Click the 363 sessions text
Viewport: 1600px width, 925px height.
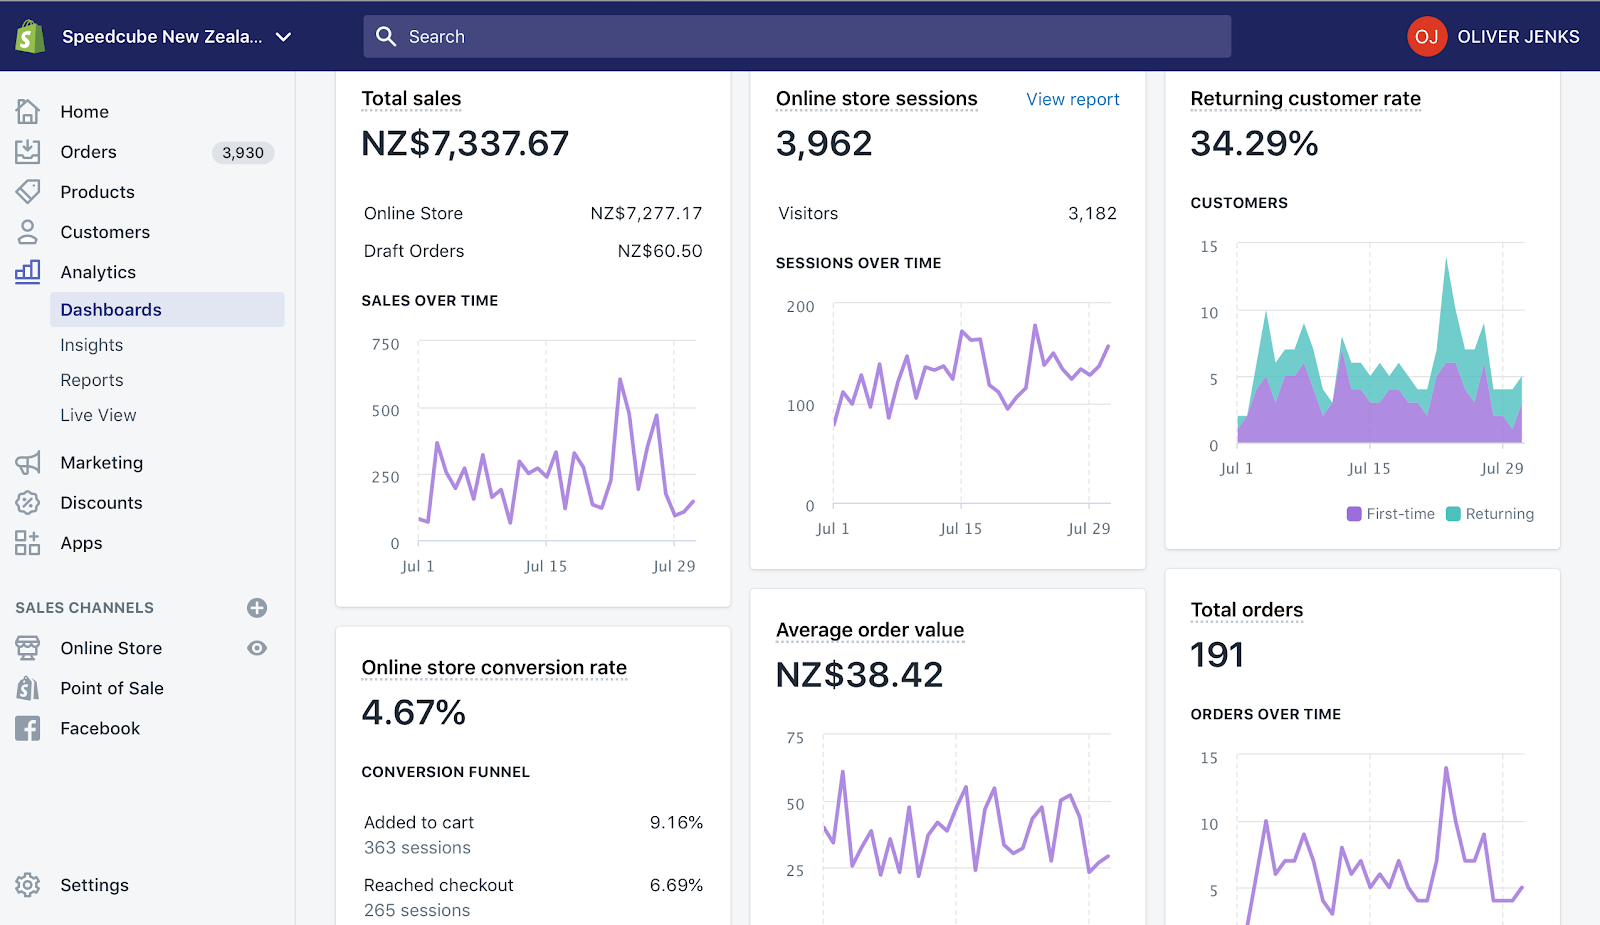pyautogui.click(x=417, y=848)
